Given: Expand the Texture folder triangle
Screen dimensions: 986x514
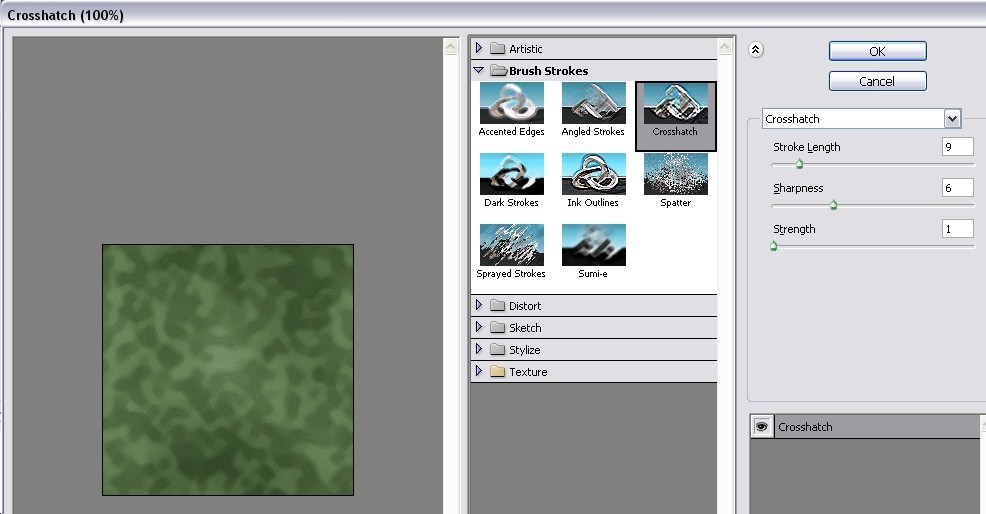Looking at the screenshot, I should (479, 371).
